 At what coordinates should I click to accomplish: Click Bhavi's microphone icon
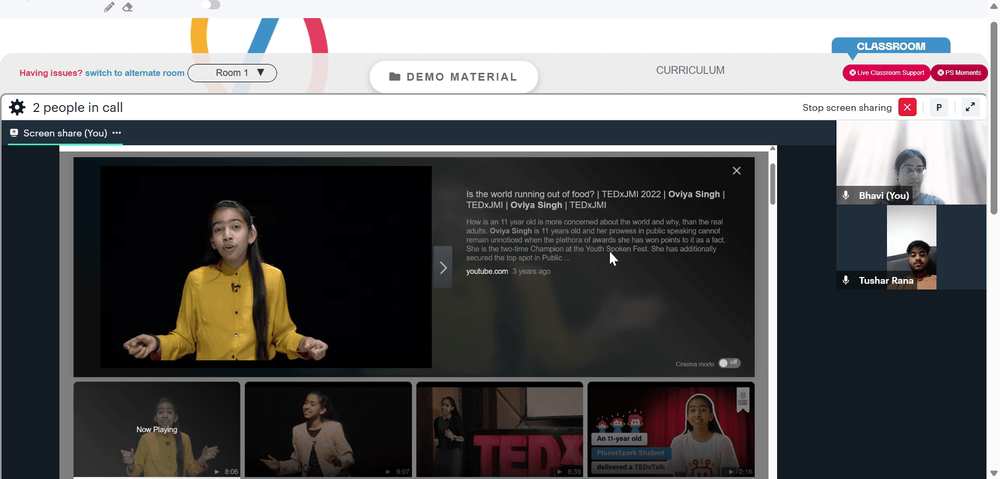click(x=846, y=196)
